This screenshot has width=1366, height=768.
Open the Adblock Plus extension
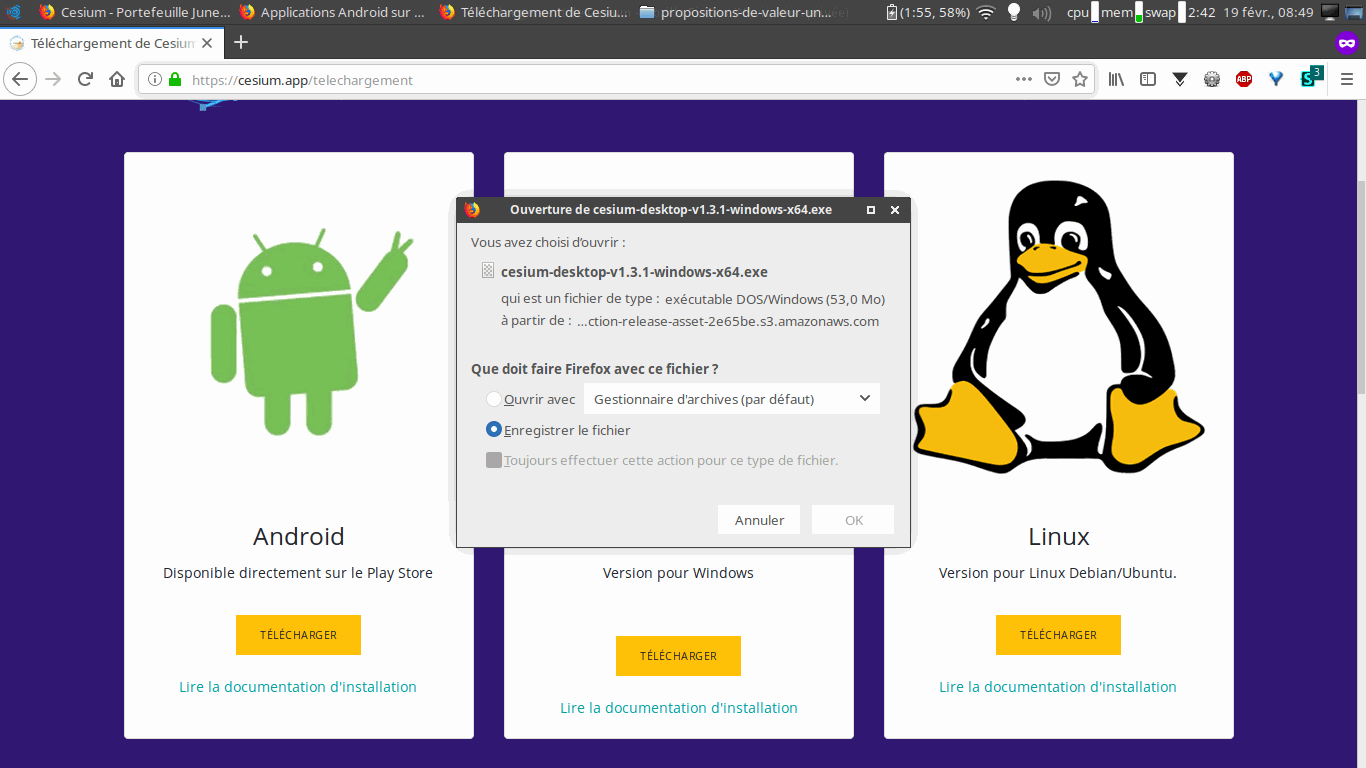1244,79
